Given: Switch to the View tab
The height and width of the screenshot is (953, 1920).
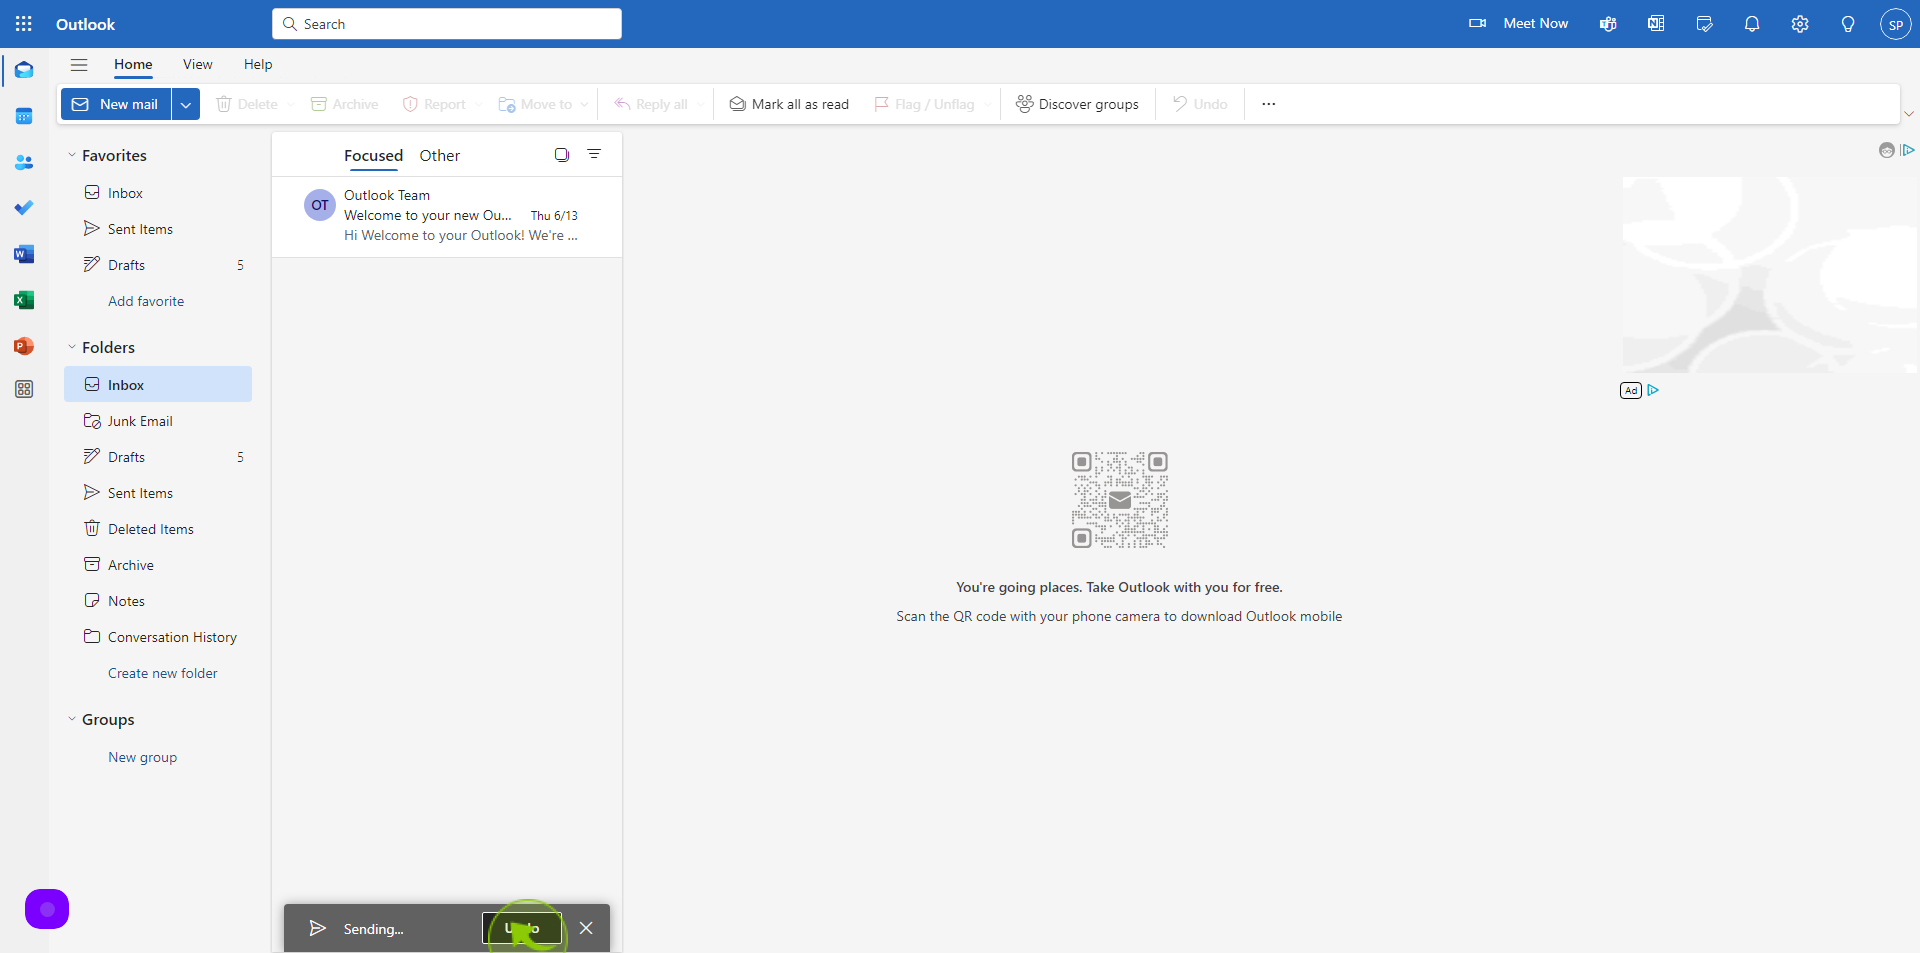Looking at the screenshot, I should tap(197, 65).
